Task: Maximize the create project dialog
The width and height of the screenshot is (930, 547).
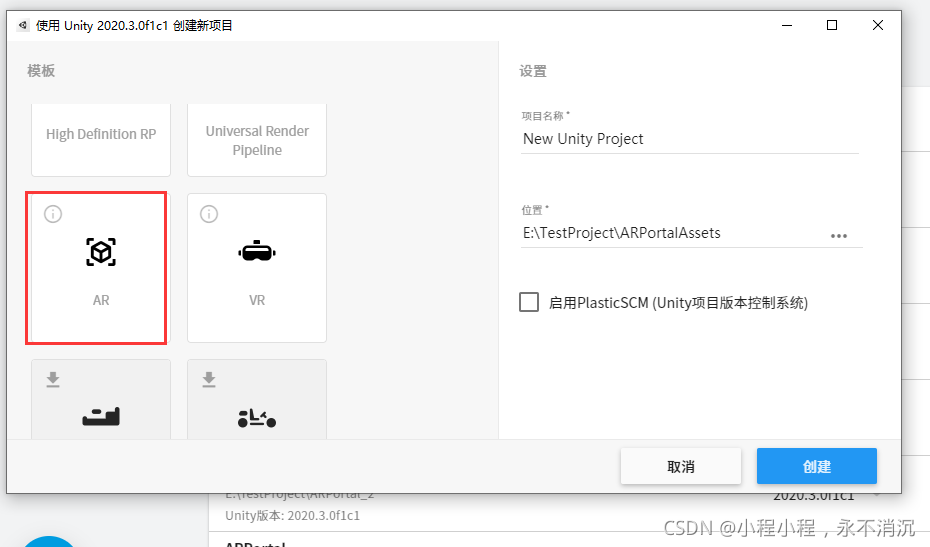Action: [832, 25]
